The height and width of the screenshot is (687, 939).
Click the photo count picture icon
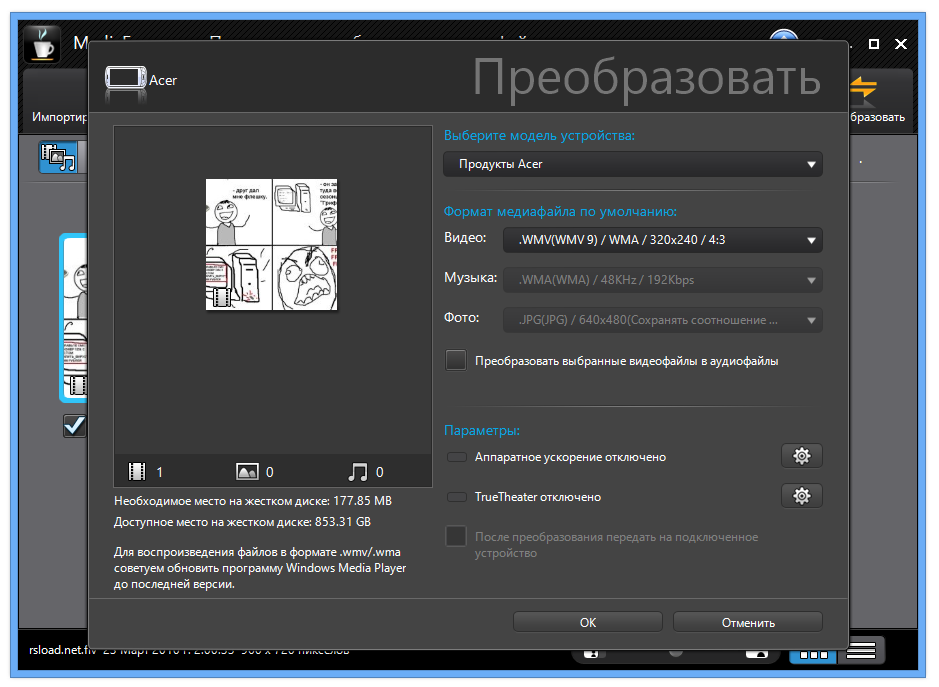click(247, 472)
